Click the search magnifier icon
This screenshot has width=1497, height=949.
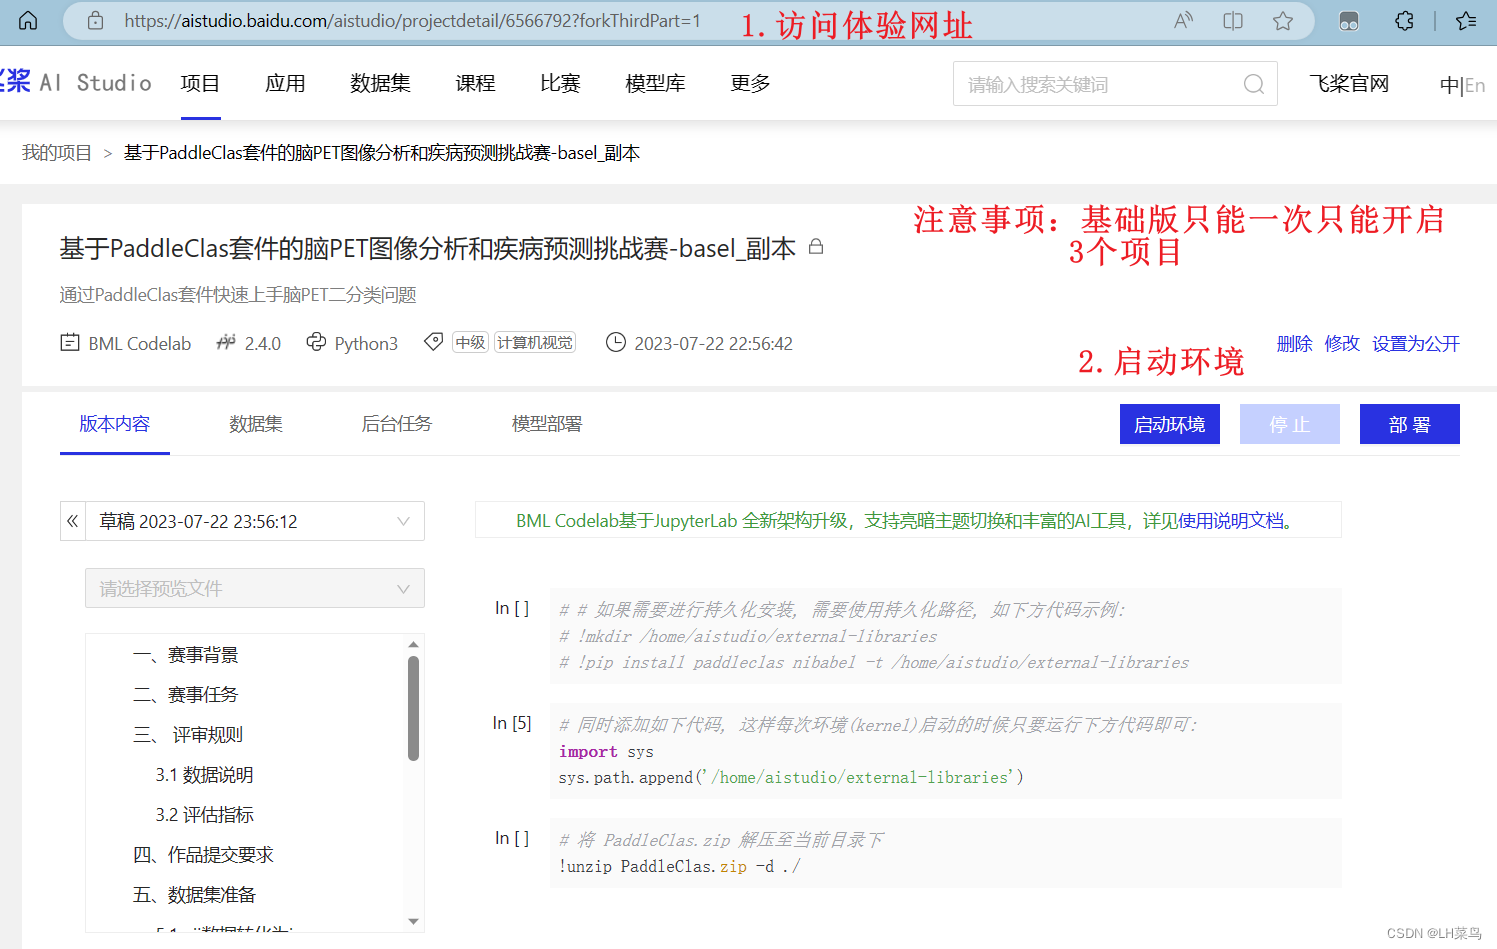(x=1254, y=84)
